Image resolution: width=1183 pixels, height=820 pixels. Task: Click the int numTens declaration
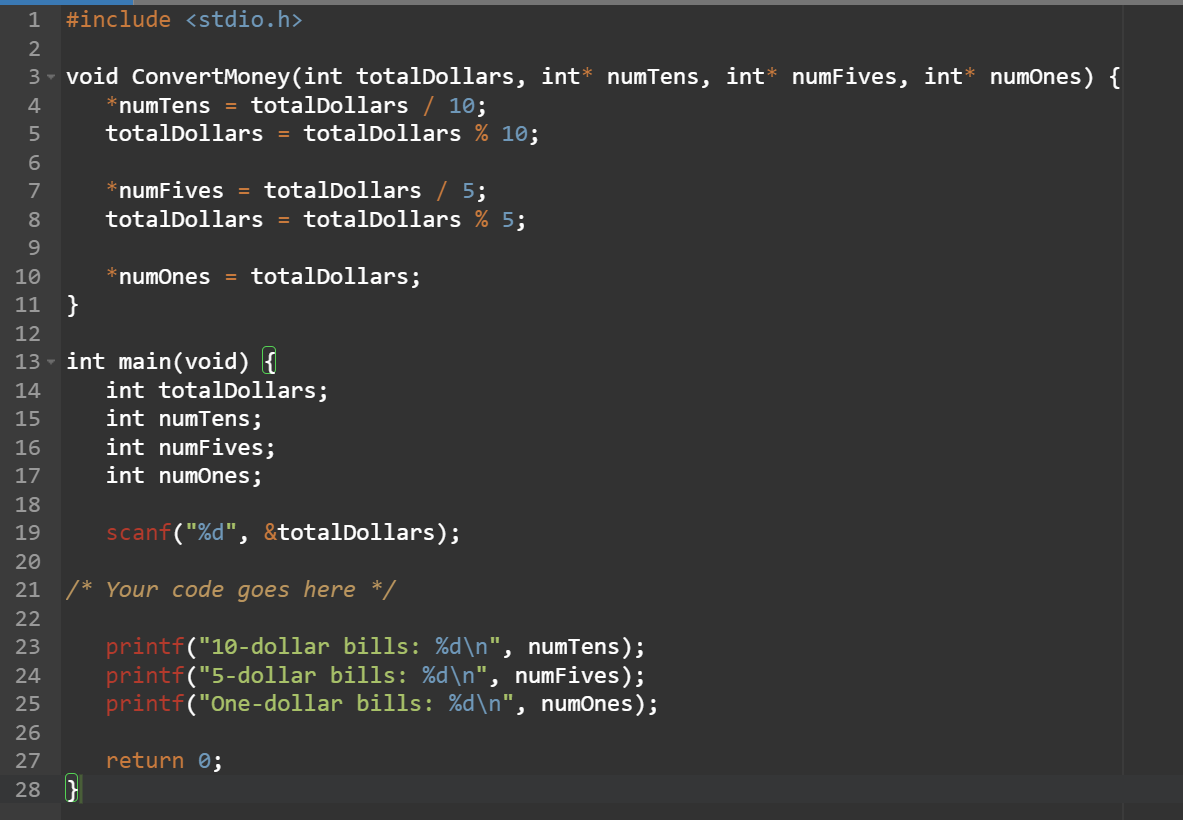[x=183, y=418]
